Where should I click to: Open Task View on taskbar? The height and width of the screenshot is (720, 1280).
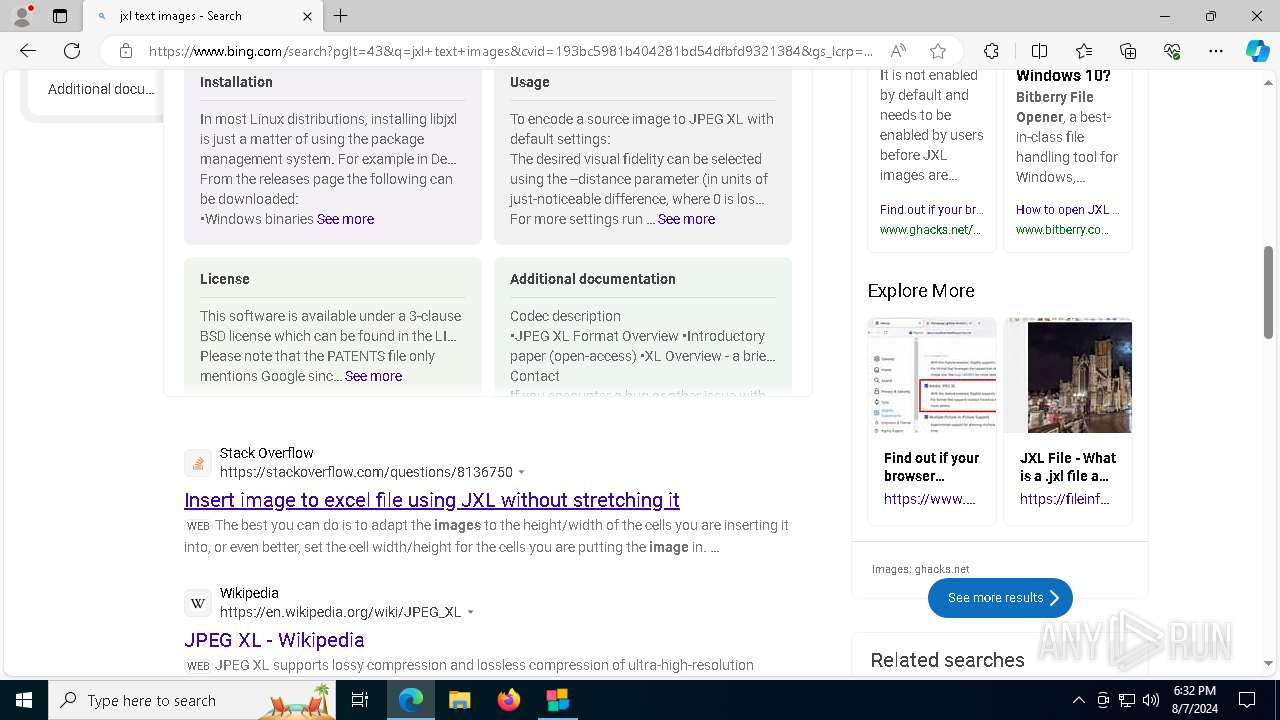360,700
